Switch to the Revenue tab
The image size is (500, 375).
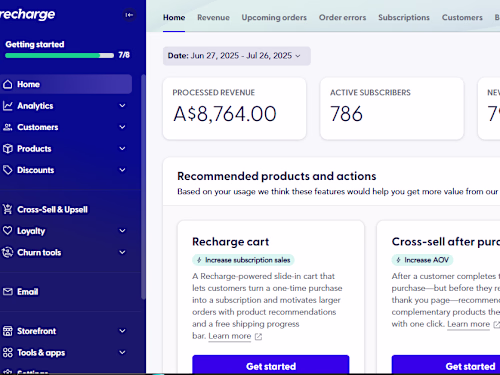coord(213,17)
